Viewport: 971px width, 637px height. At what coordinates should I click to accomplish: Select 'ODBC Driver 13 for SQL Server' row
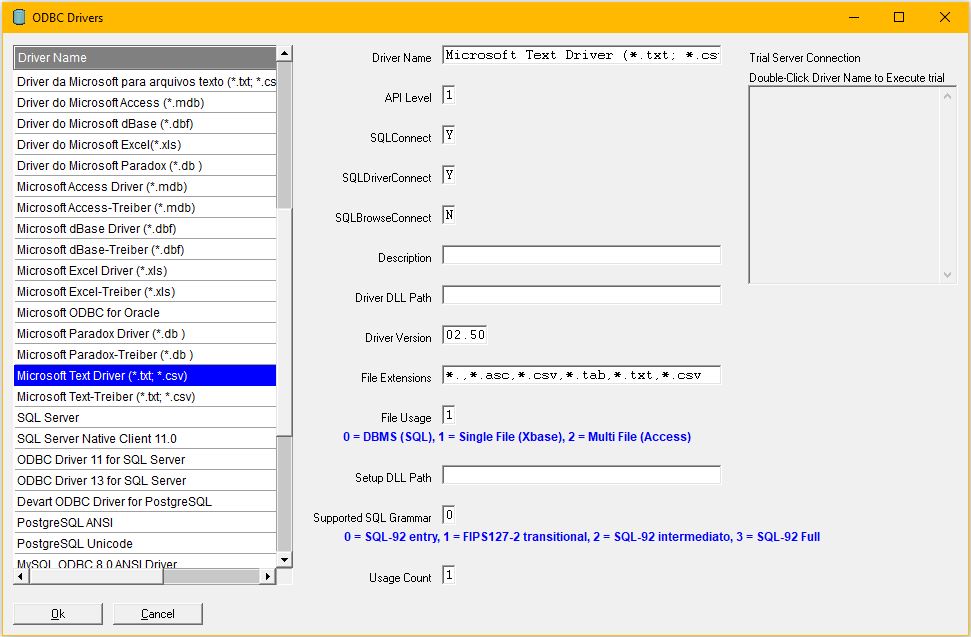[145, 481]
